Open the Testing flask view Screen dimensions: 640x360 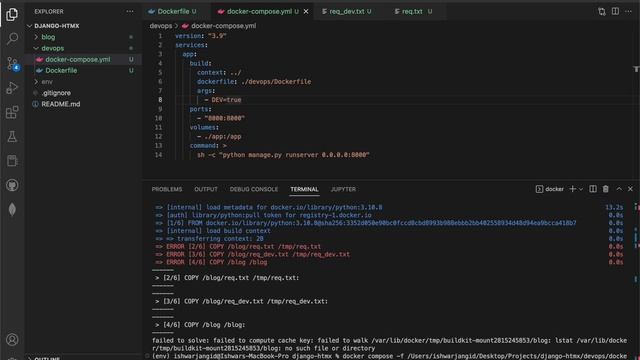[x=12, y=136]
